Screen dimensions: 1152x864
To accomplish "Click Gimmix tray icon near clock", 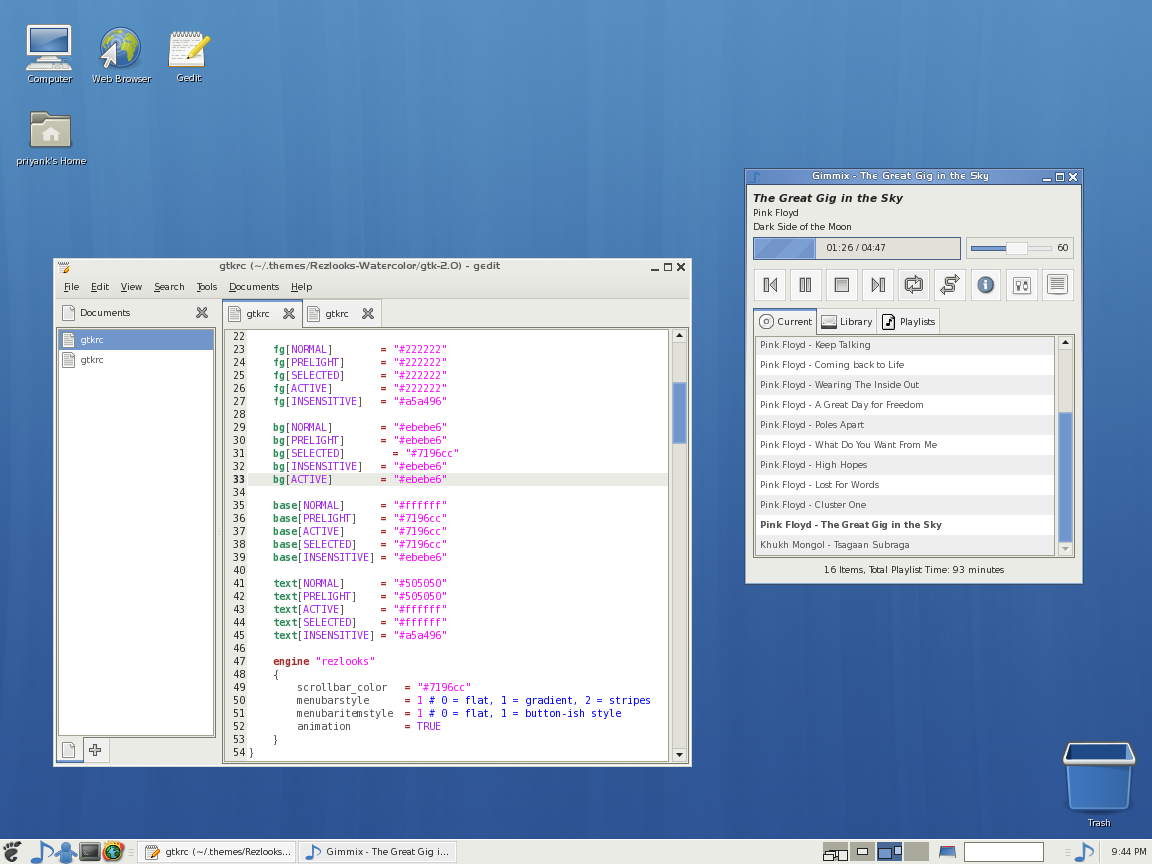I will point(1084,852).
